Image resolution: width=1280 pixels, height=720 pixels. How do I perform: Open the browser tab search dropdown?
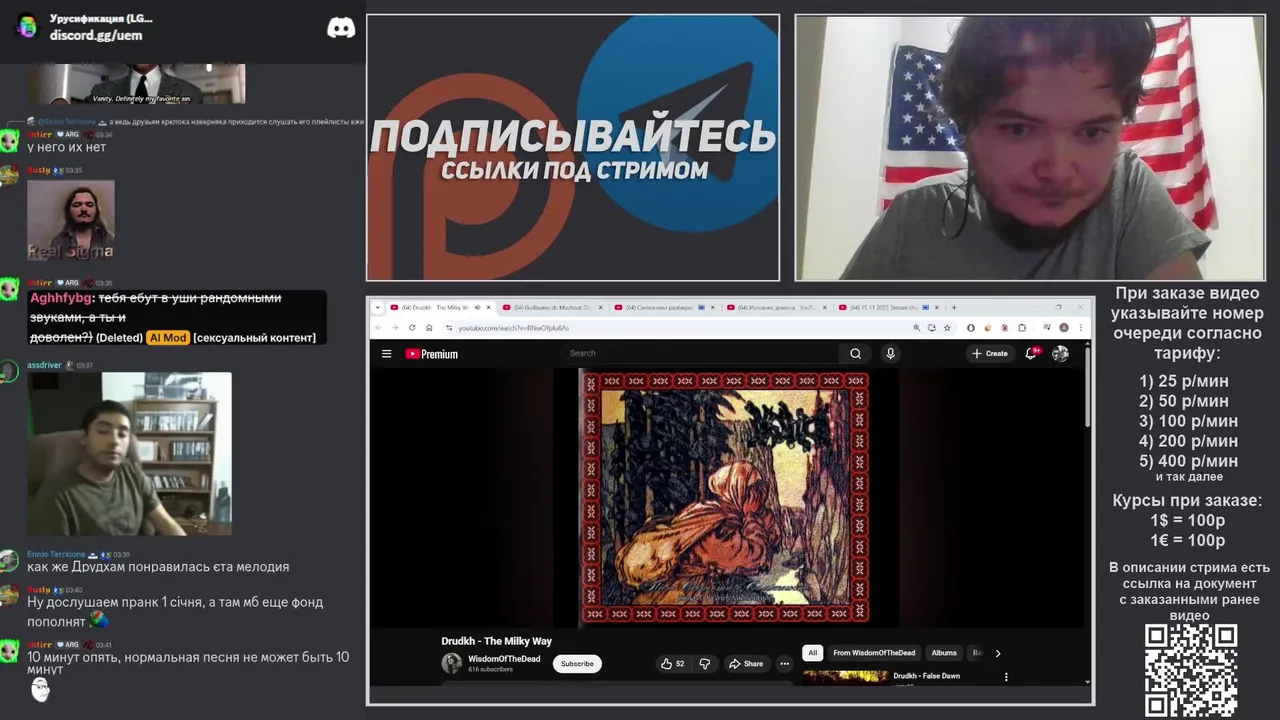[x=378, y=307]
